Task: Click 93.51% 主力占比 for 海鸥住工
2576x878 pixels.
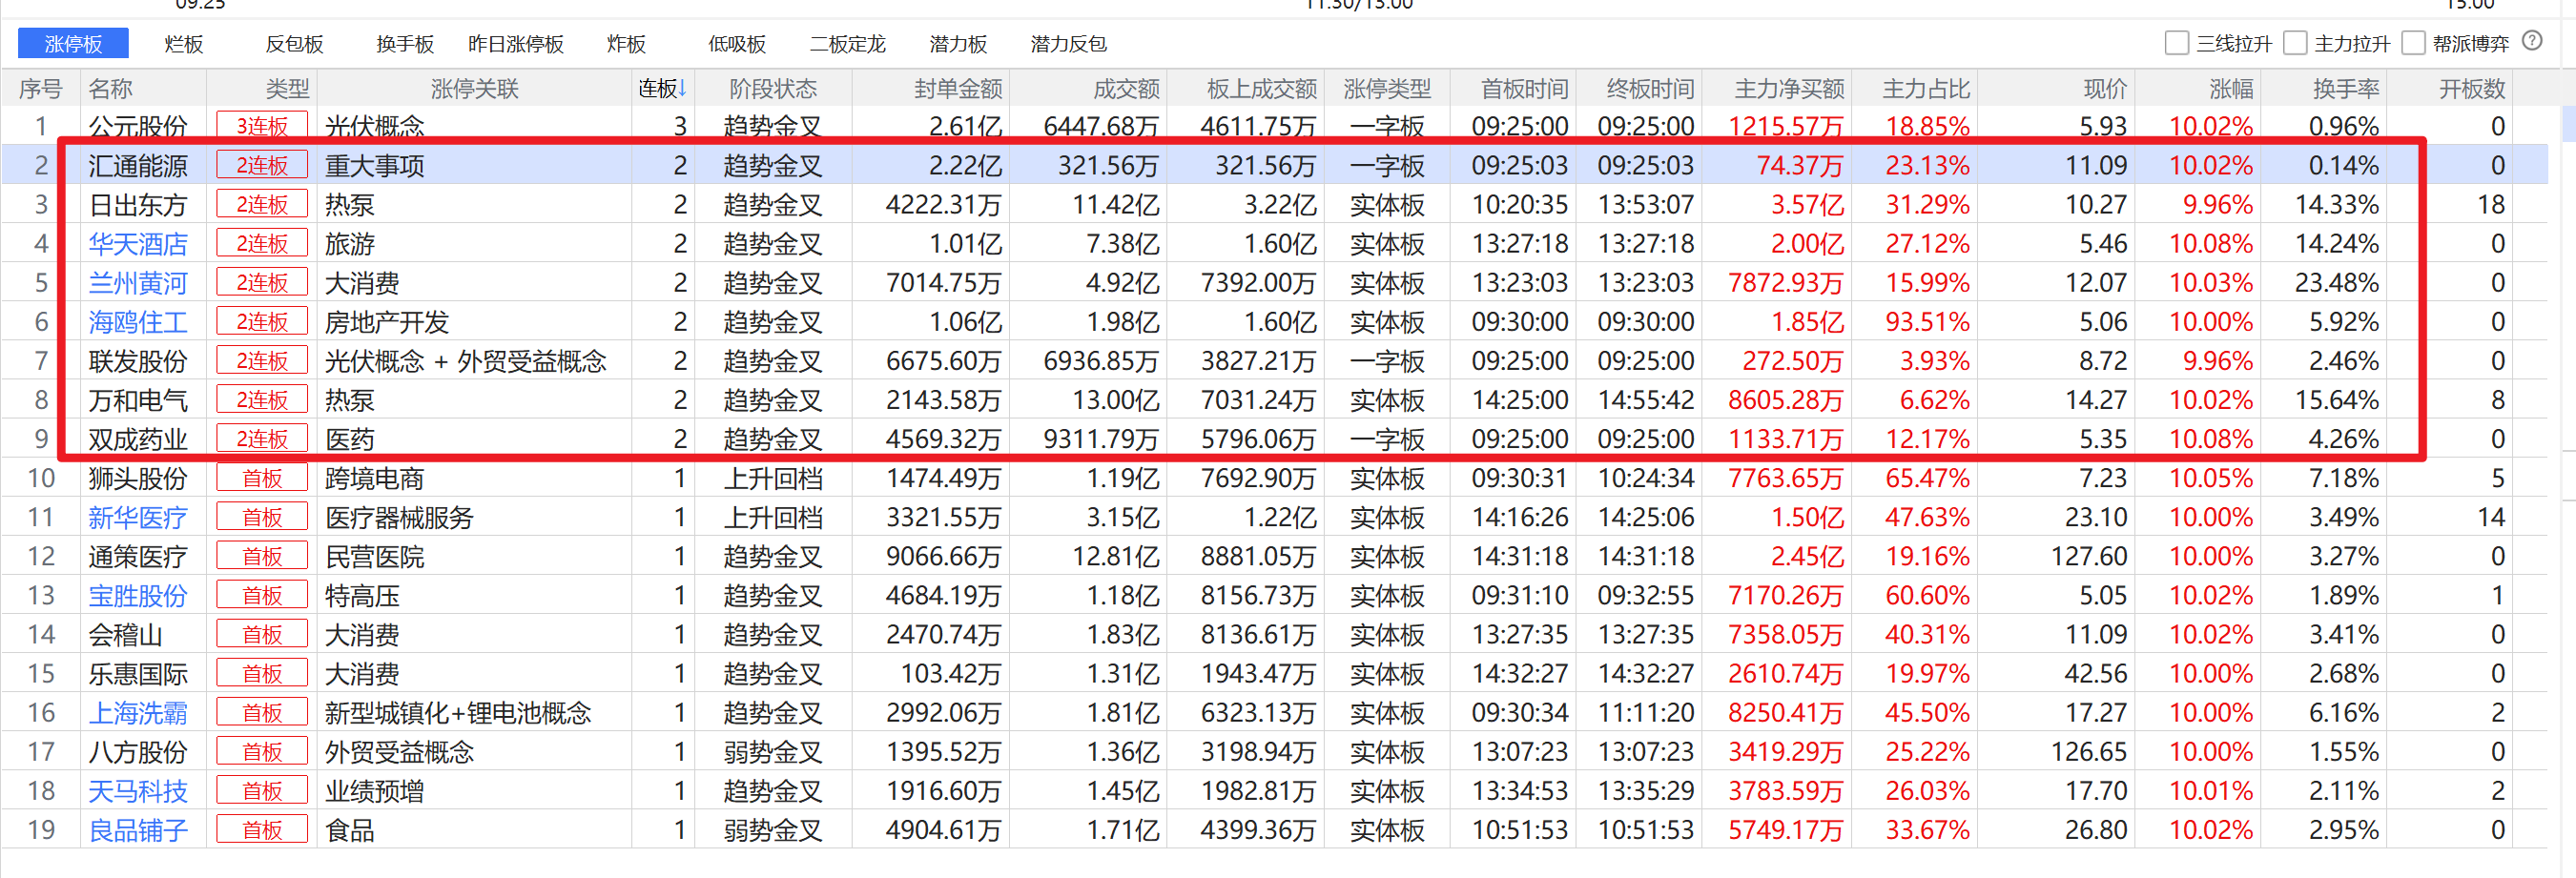Action: click(1927, 322)
